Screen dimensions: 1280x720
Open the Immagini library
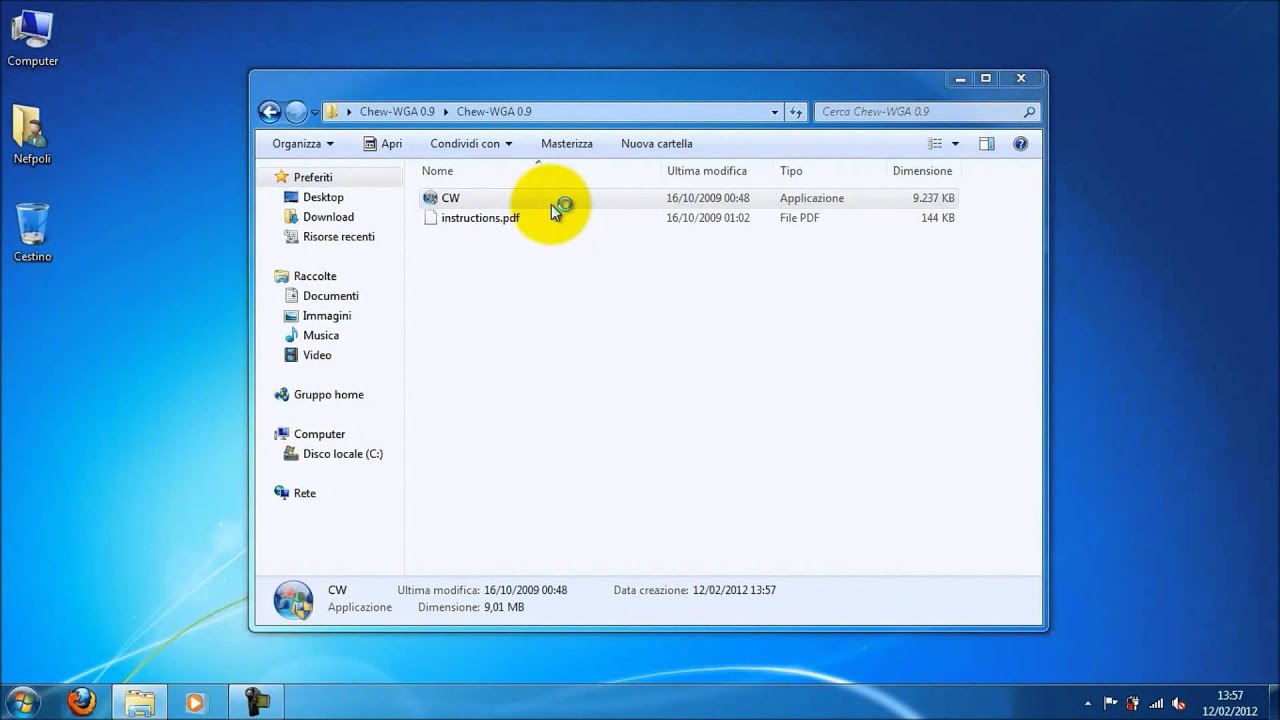click(327, 316)
